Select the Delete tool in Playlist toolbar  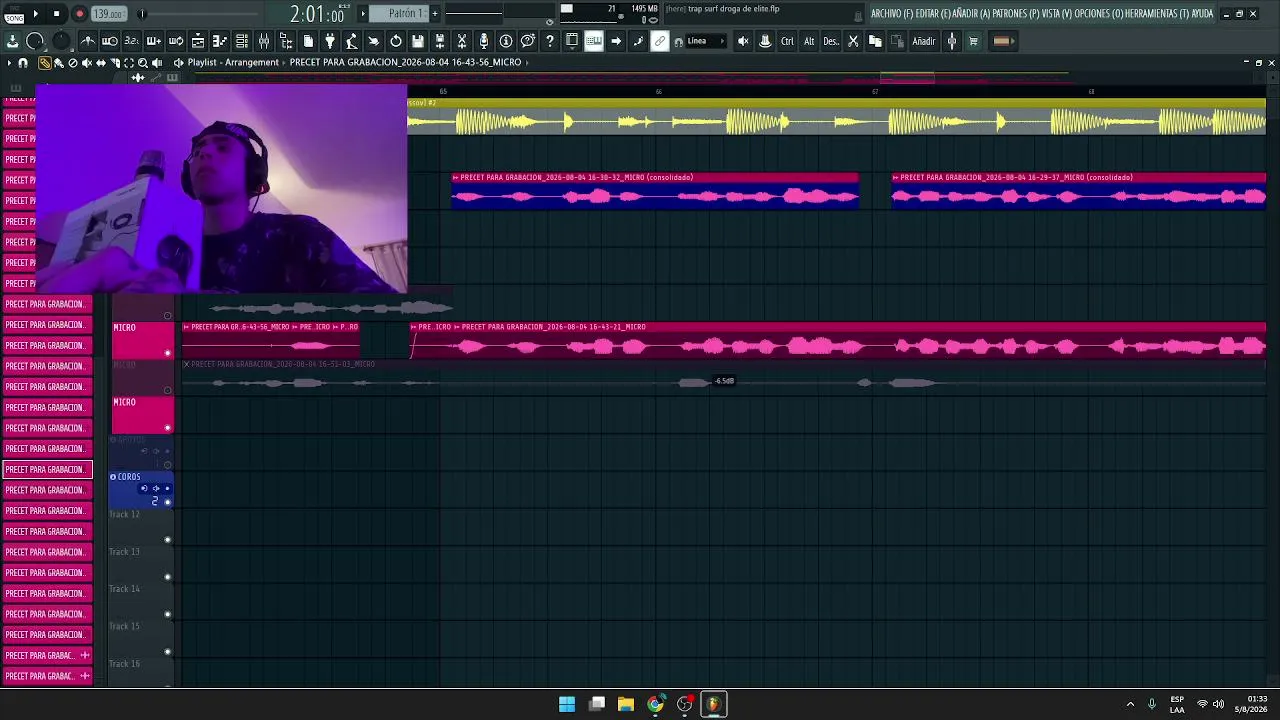[x=72, y=62]
